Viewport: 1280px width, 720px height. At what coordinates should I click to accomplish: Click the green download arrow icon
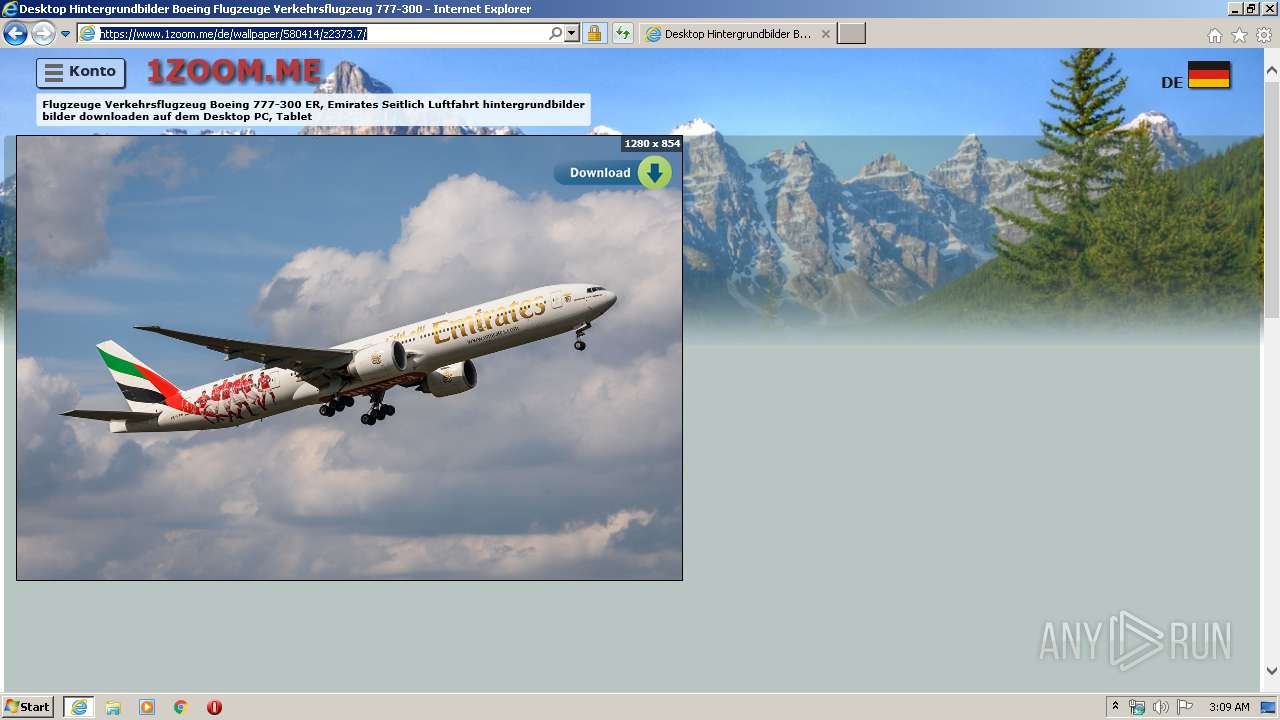[x=655, y=173]
